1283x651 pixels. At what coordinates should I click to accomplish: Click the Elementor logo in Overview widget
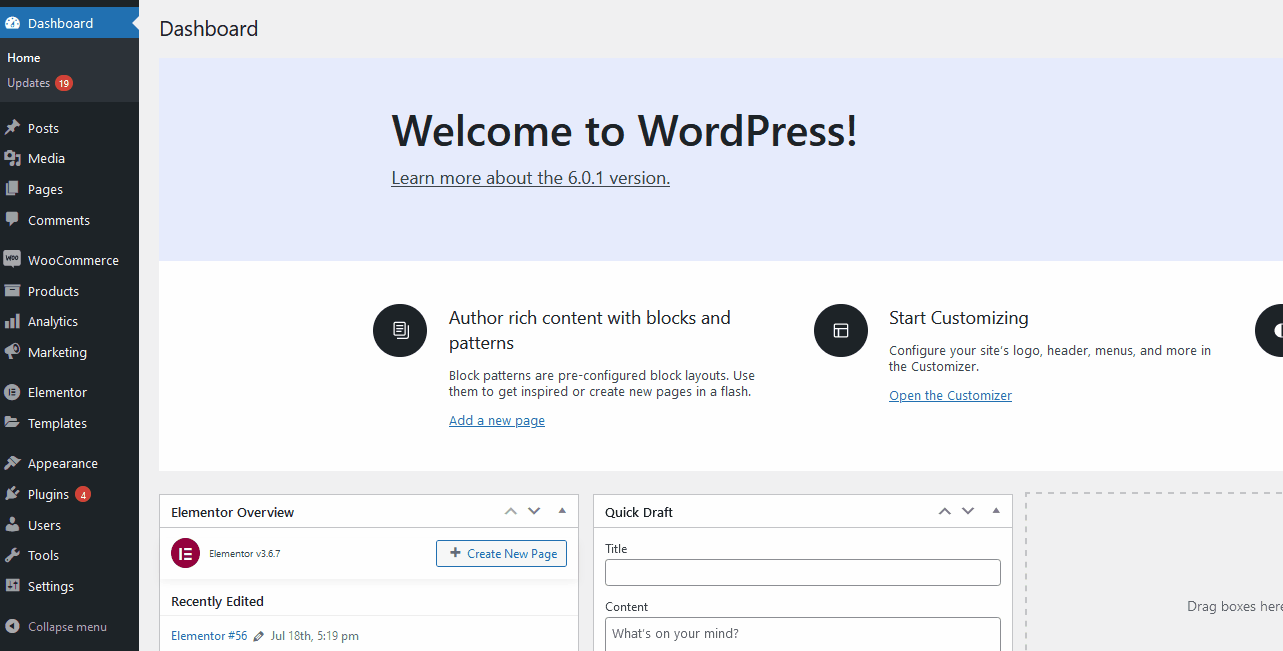click(x=185, y=553)
